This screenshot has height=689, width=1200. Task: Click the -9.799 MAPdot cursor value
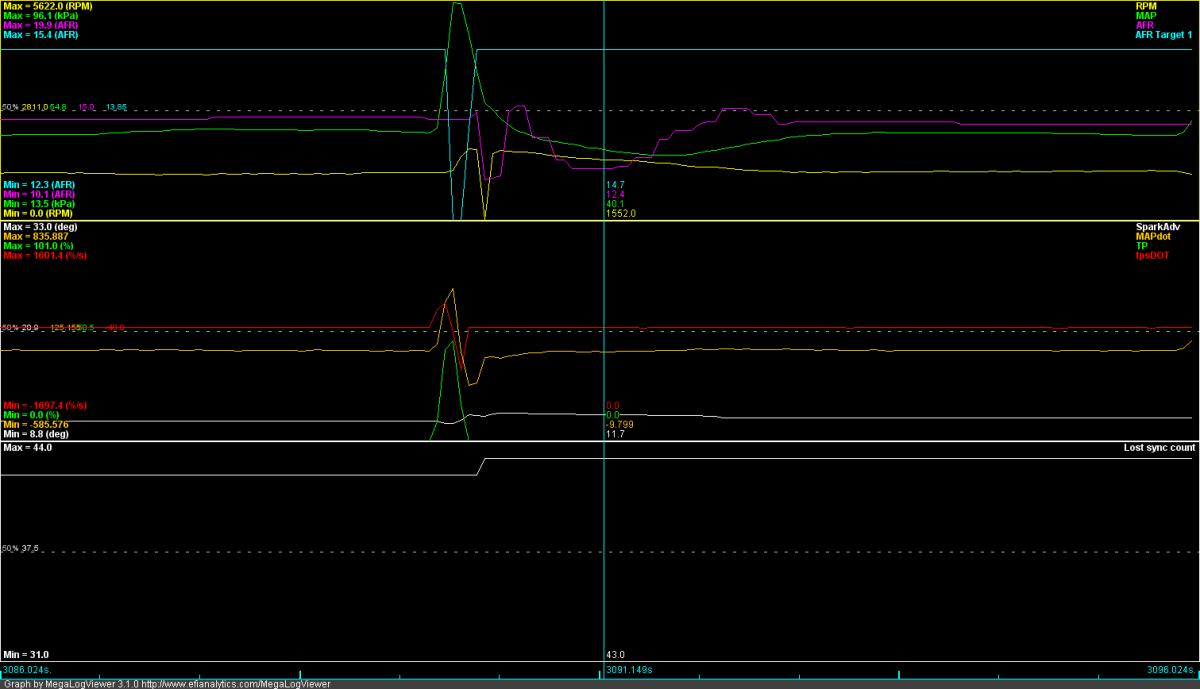(x=619, y=424)
